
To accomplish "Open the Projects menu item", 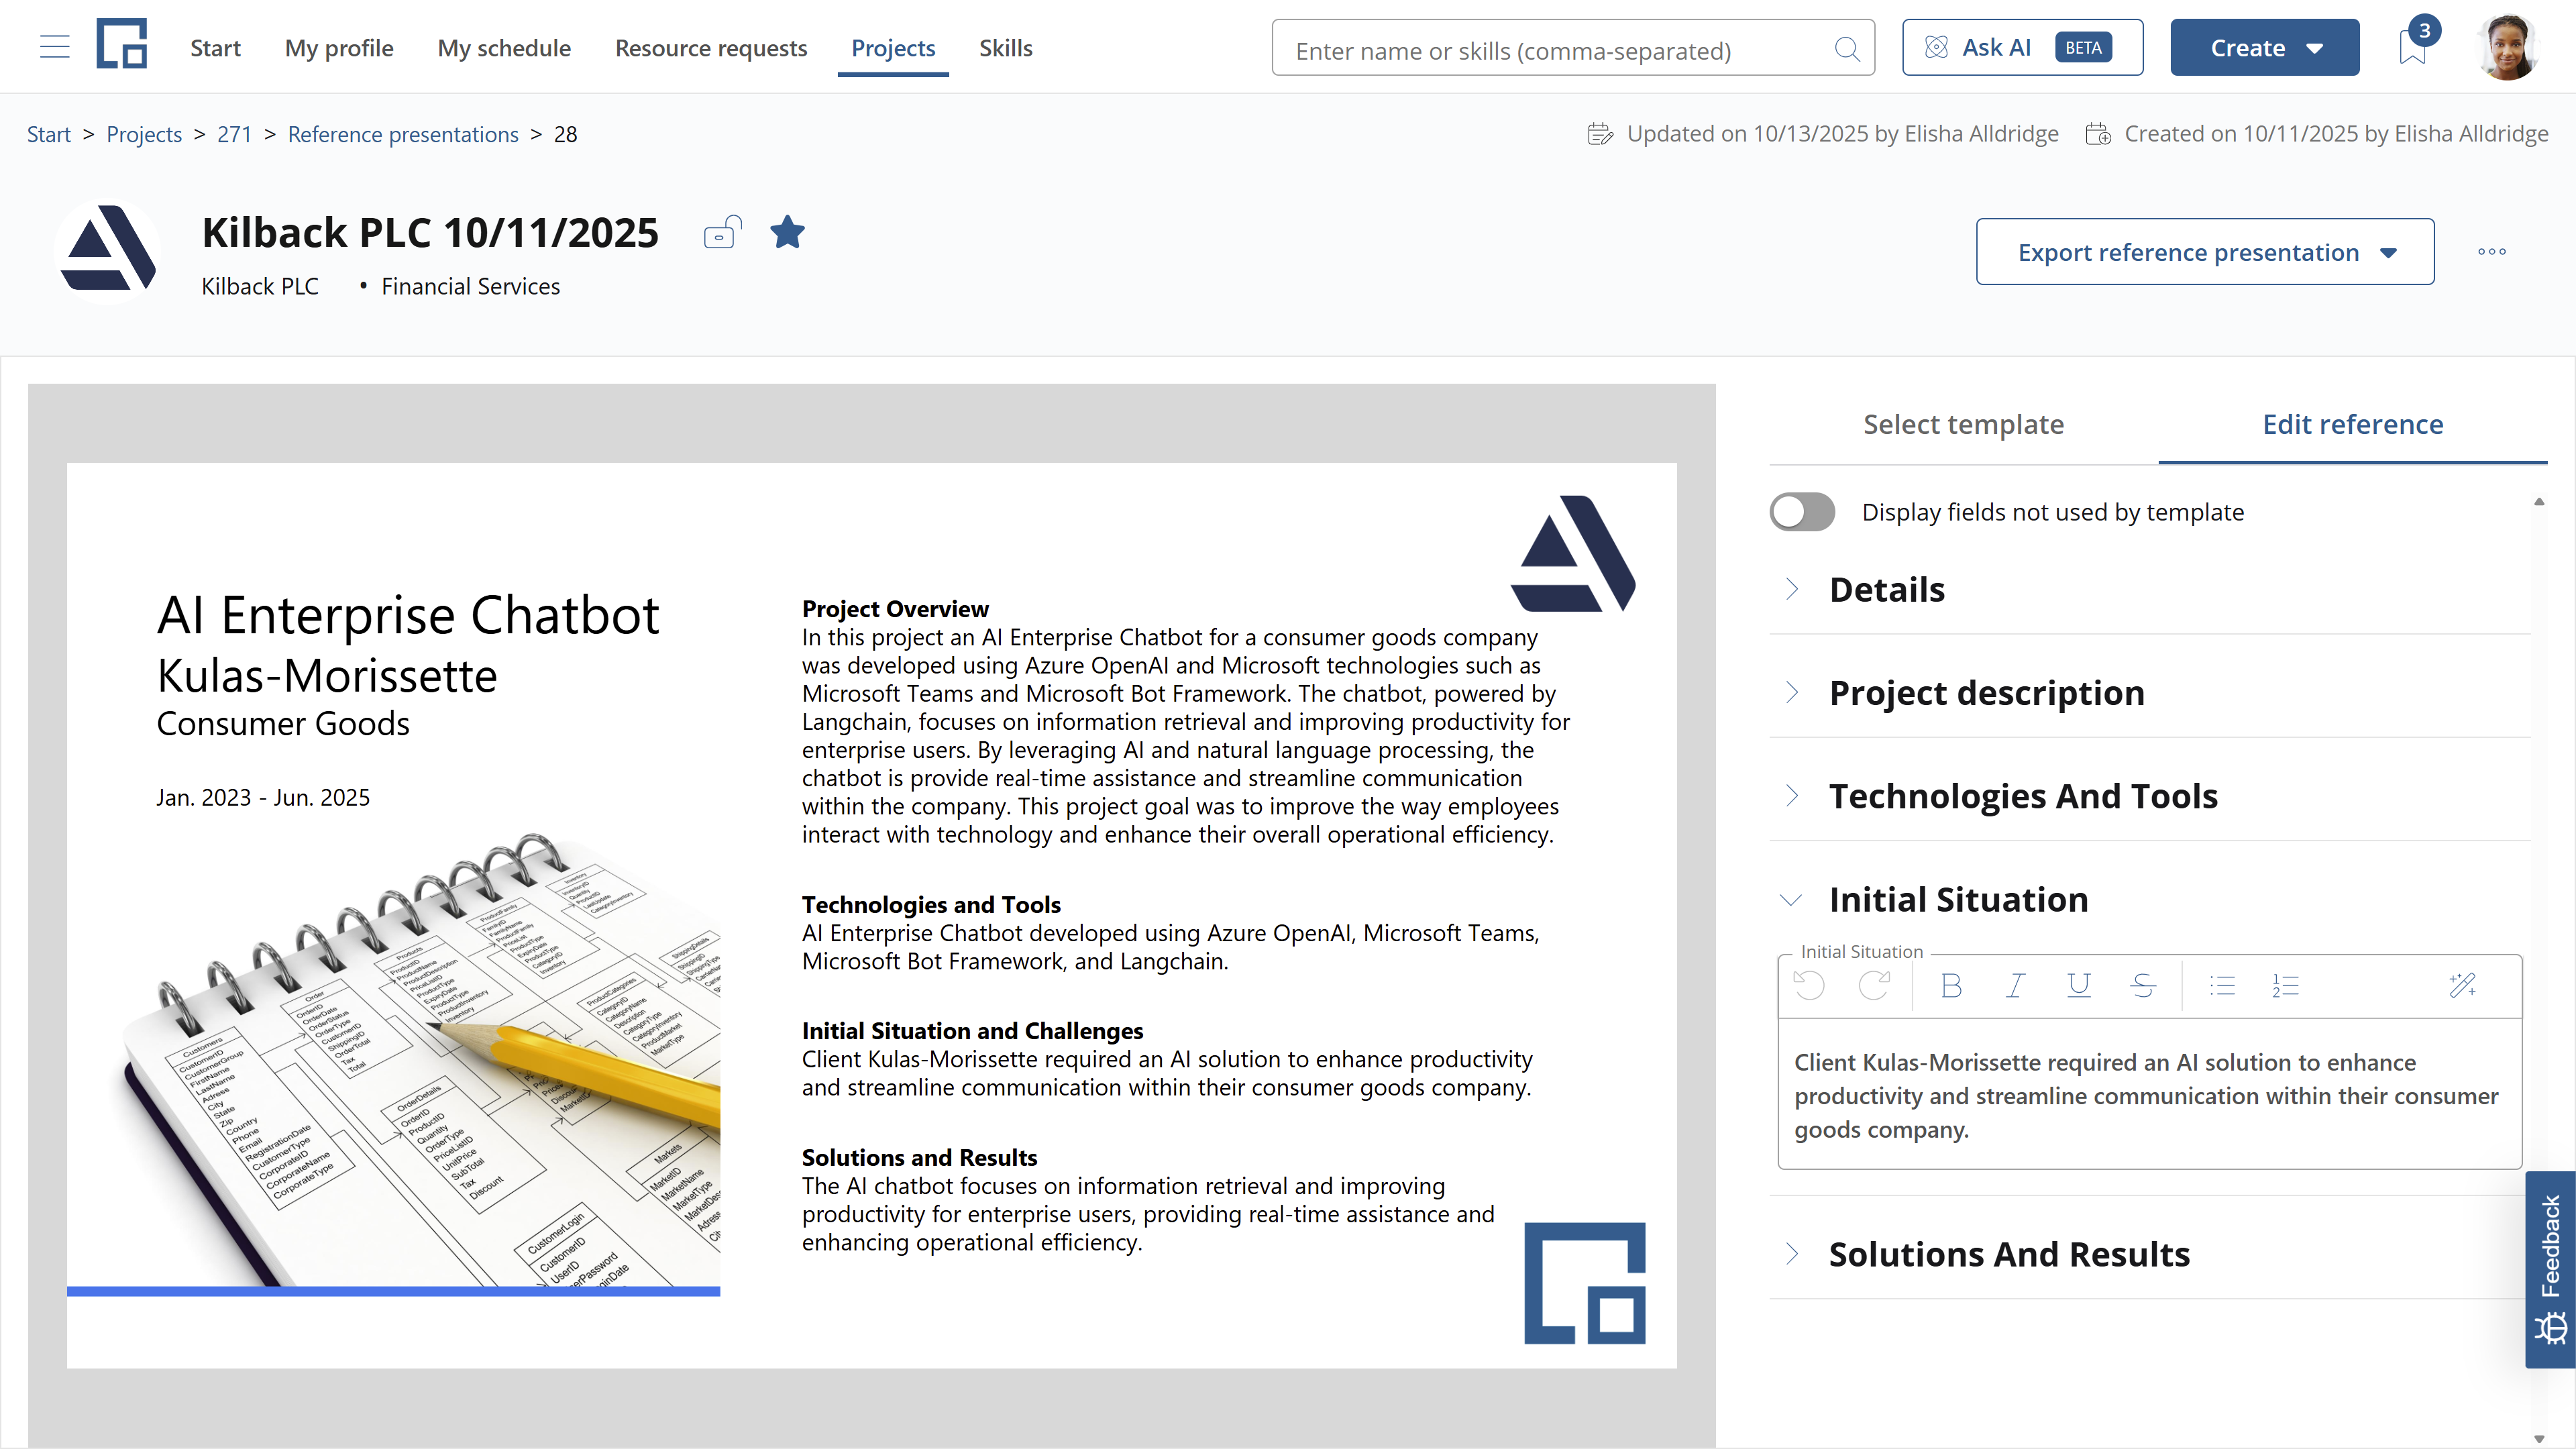I will point(893,48).
